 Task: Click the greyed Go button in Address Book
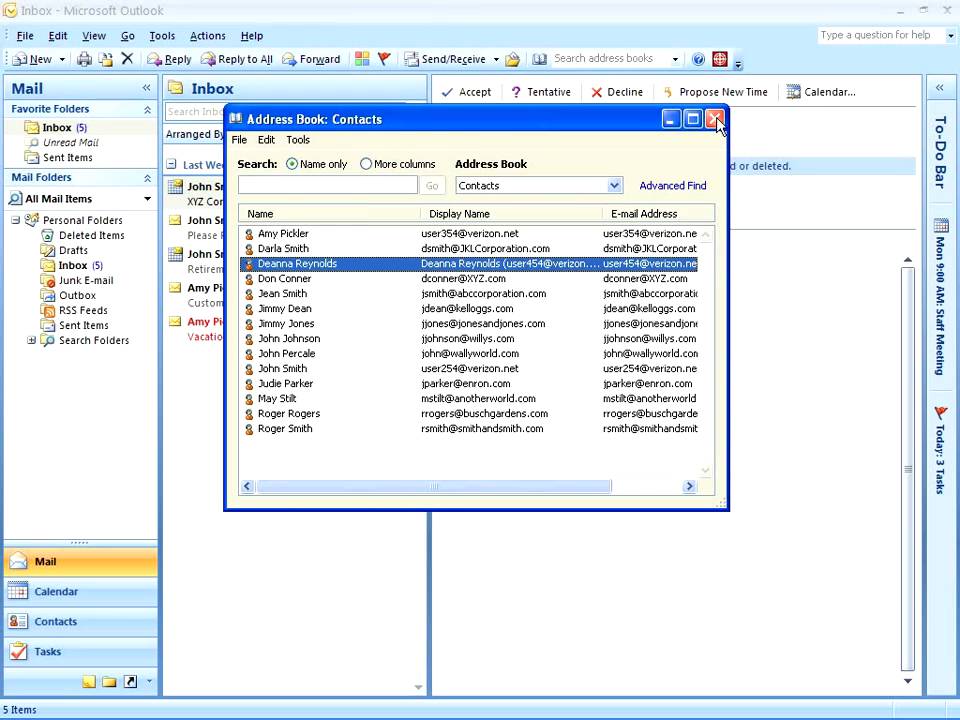[432, 186]
